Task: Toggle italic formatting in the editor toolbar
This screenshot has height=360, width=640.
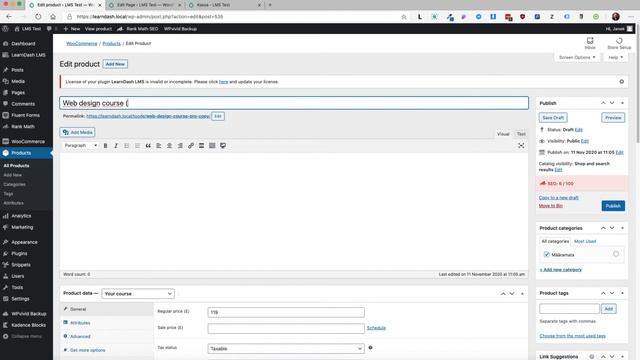Action: pyautogui.click(x=116, y=146)
